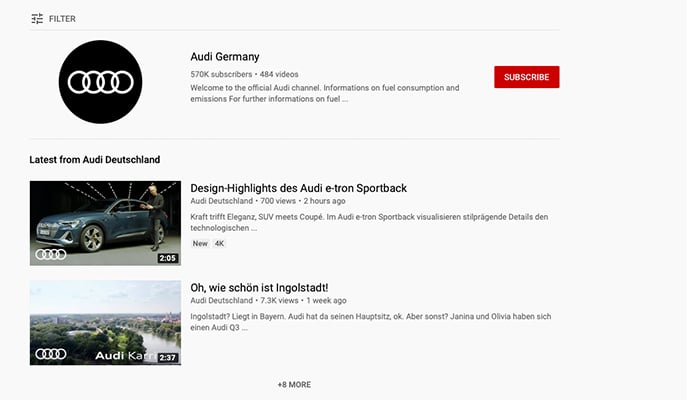The height and width of the screenshot is (400, 687).
Task: Click the channel welcome description text
Action: [325, 94]
